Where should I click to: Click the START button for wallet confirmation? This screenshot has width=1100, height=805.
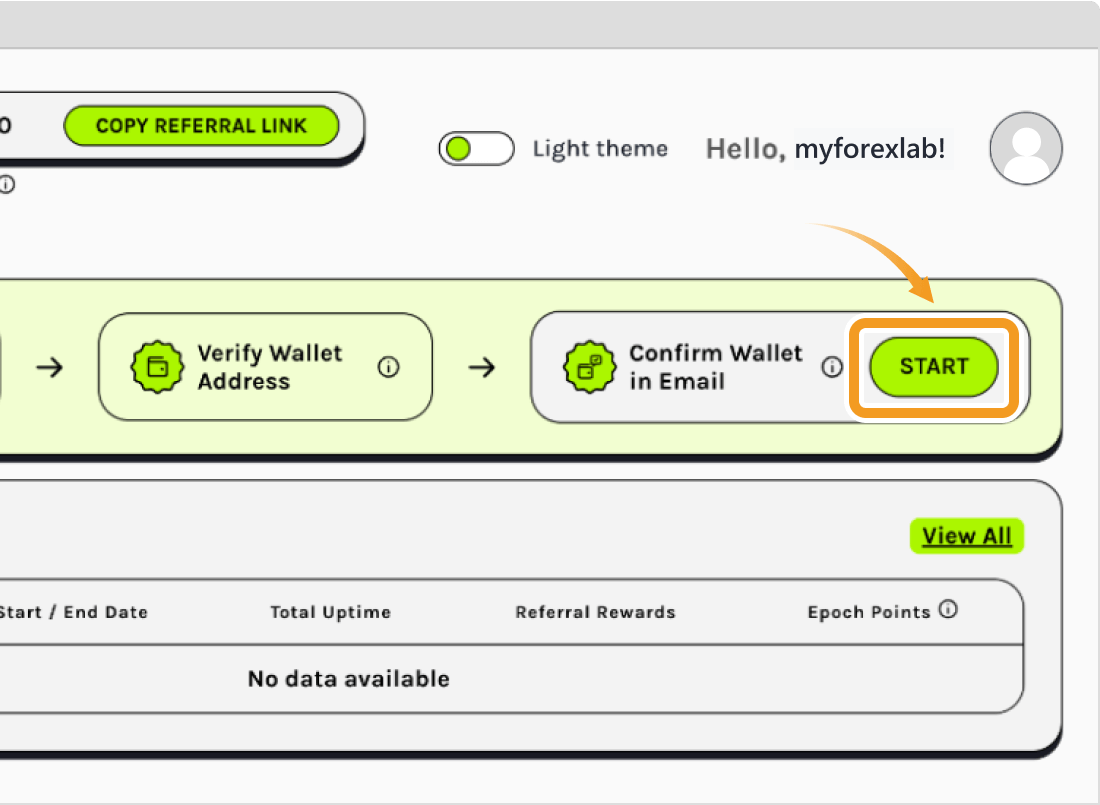pos(934,366)
